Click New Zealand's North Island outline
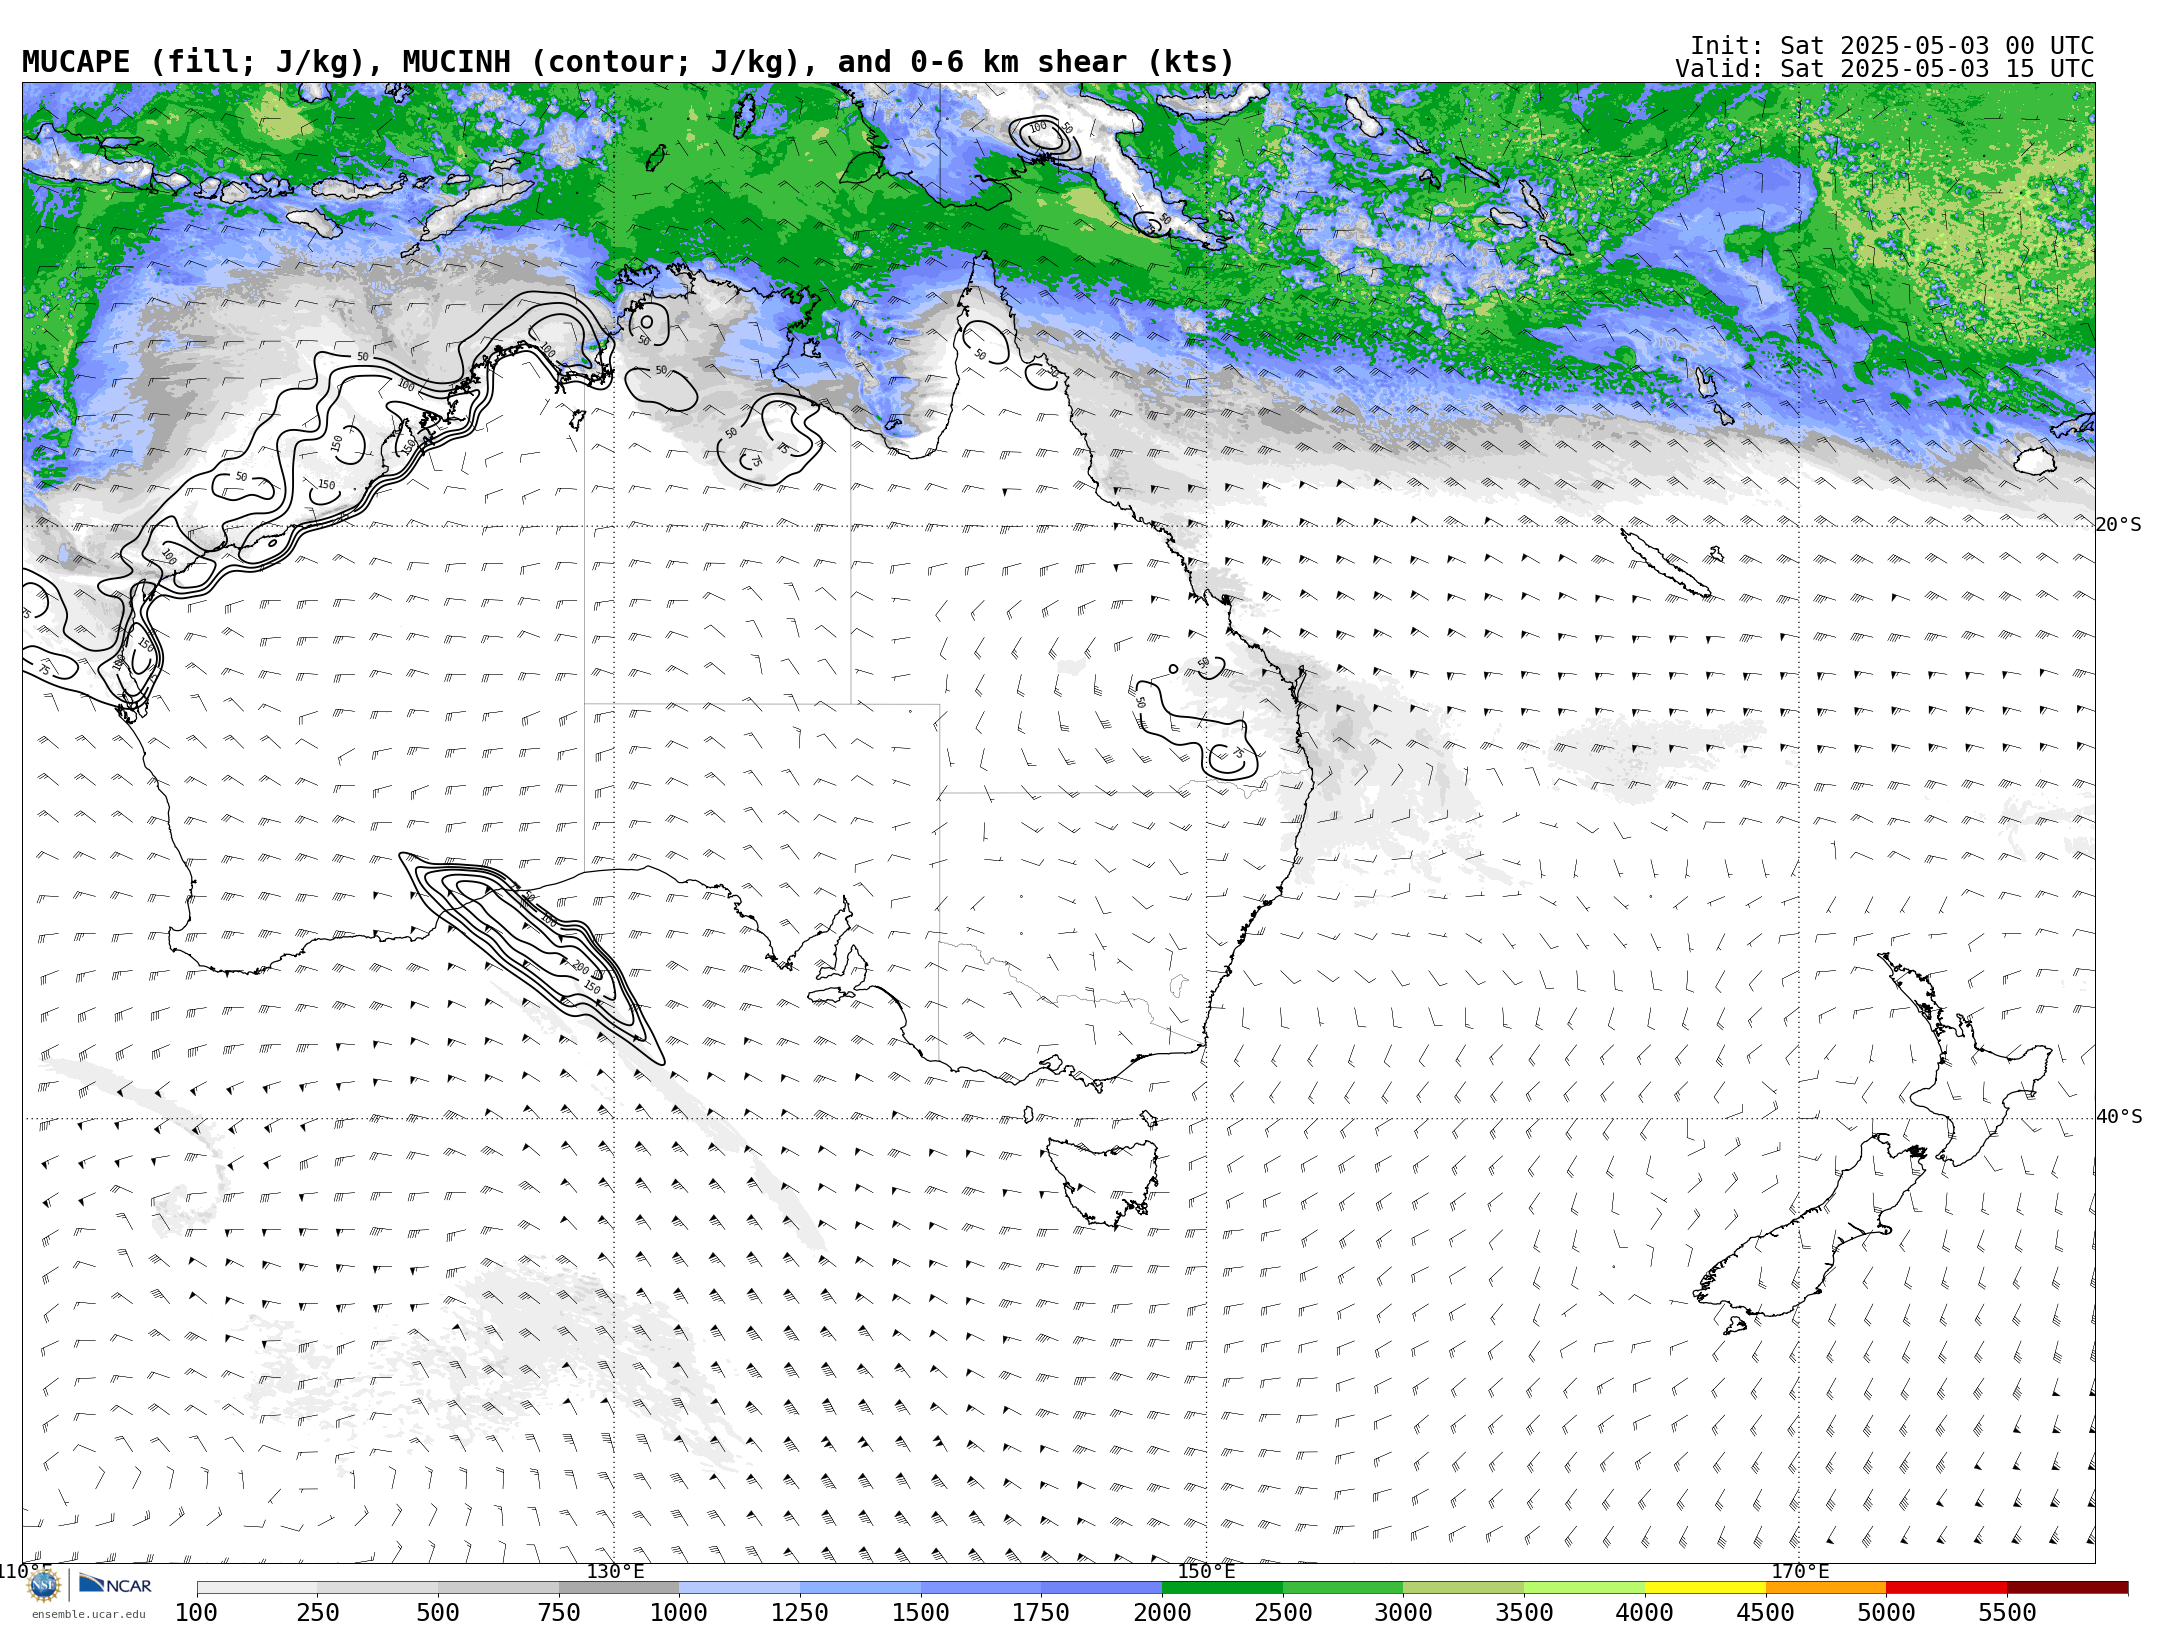Screen dimensions: 2160x1626 (1965, 1060)
